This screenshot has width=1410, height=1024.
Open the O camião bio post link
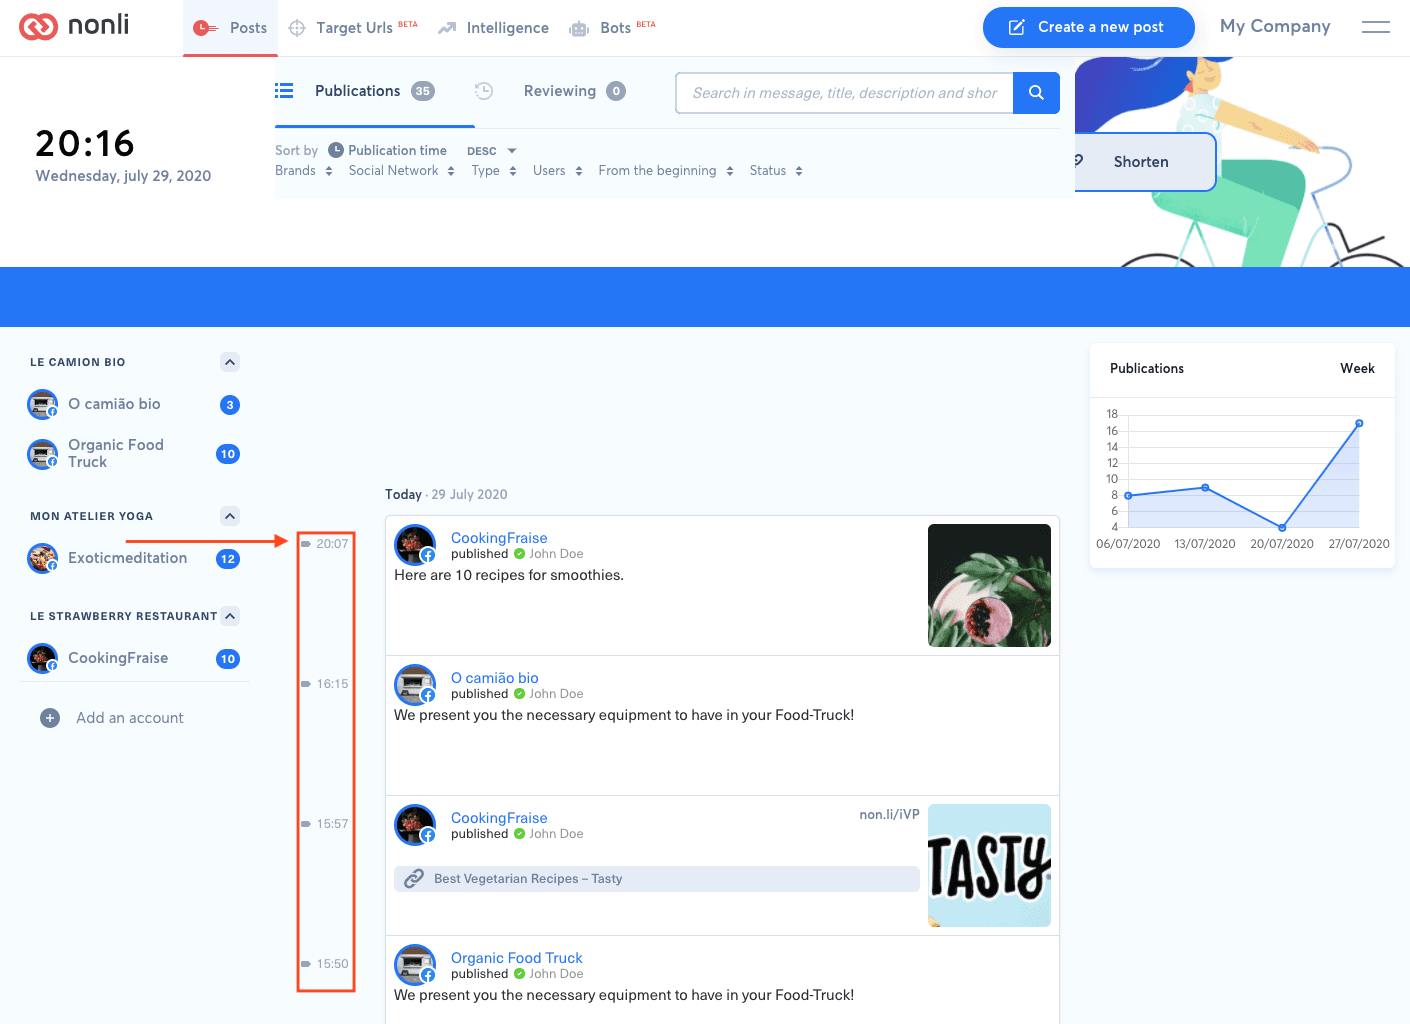click(494, 678)
